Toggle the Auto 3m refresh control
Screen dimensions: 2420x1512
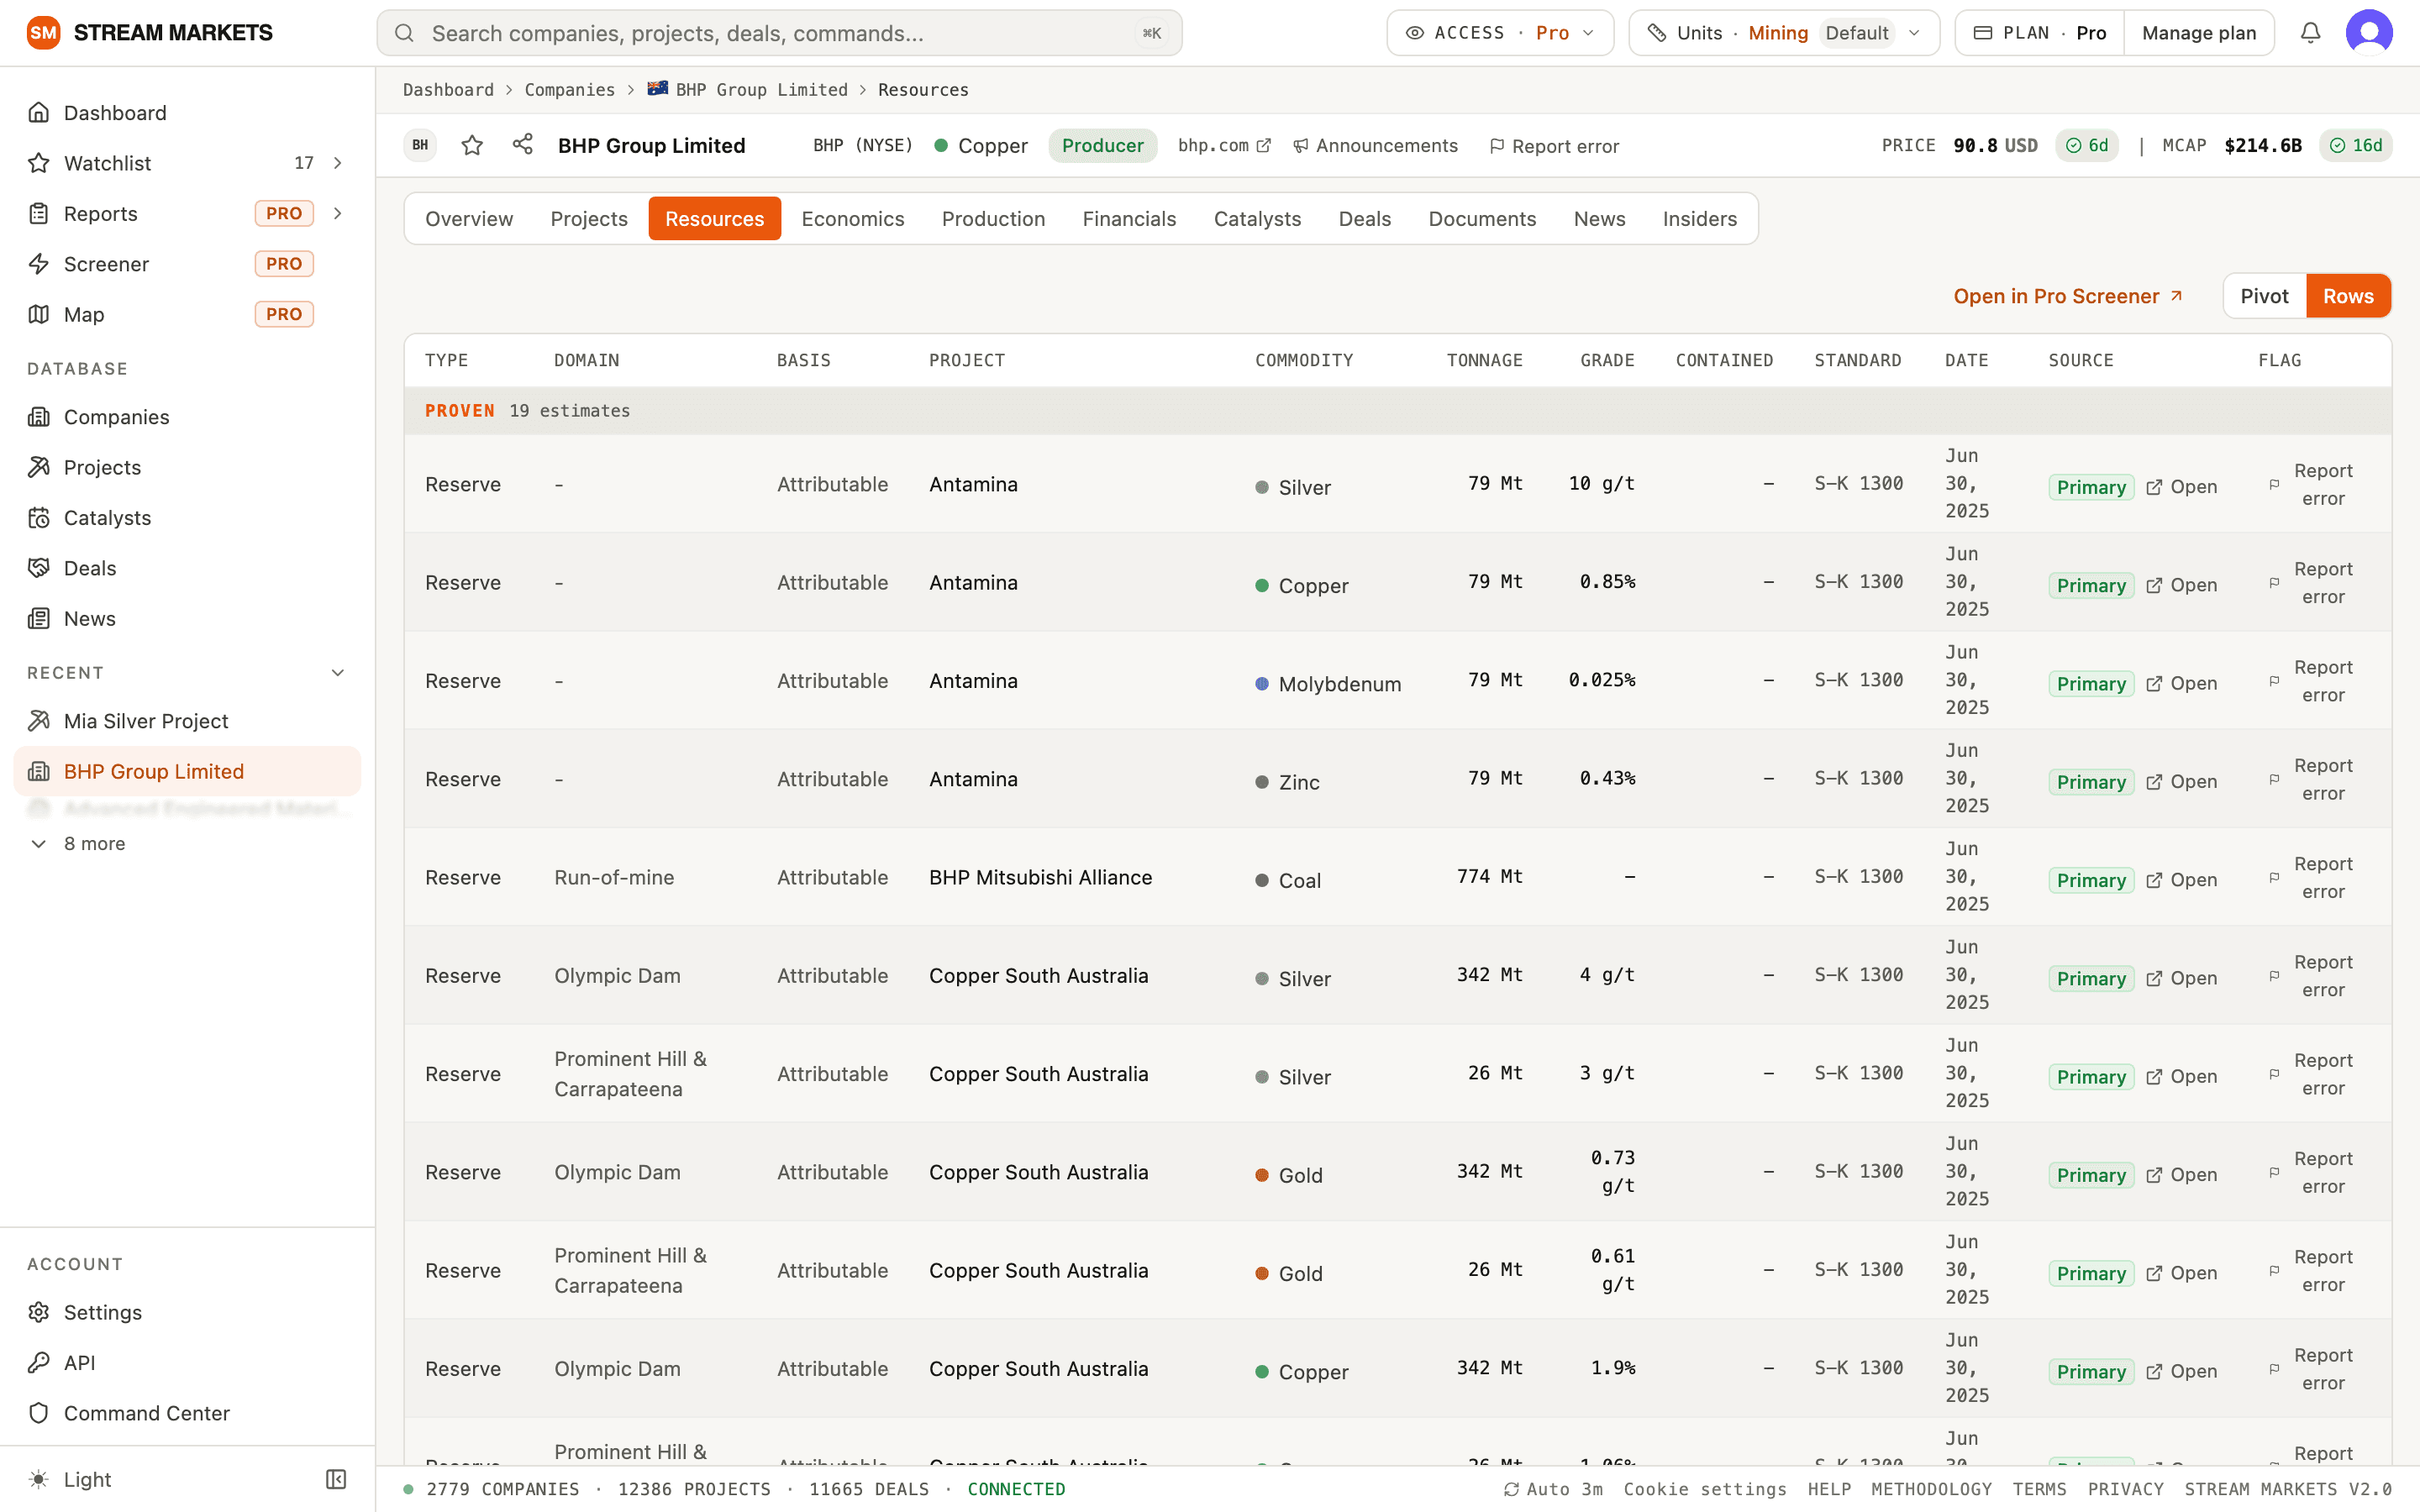click(1553, 1489)
